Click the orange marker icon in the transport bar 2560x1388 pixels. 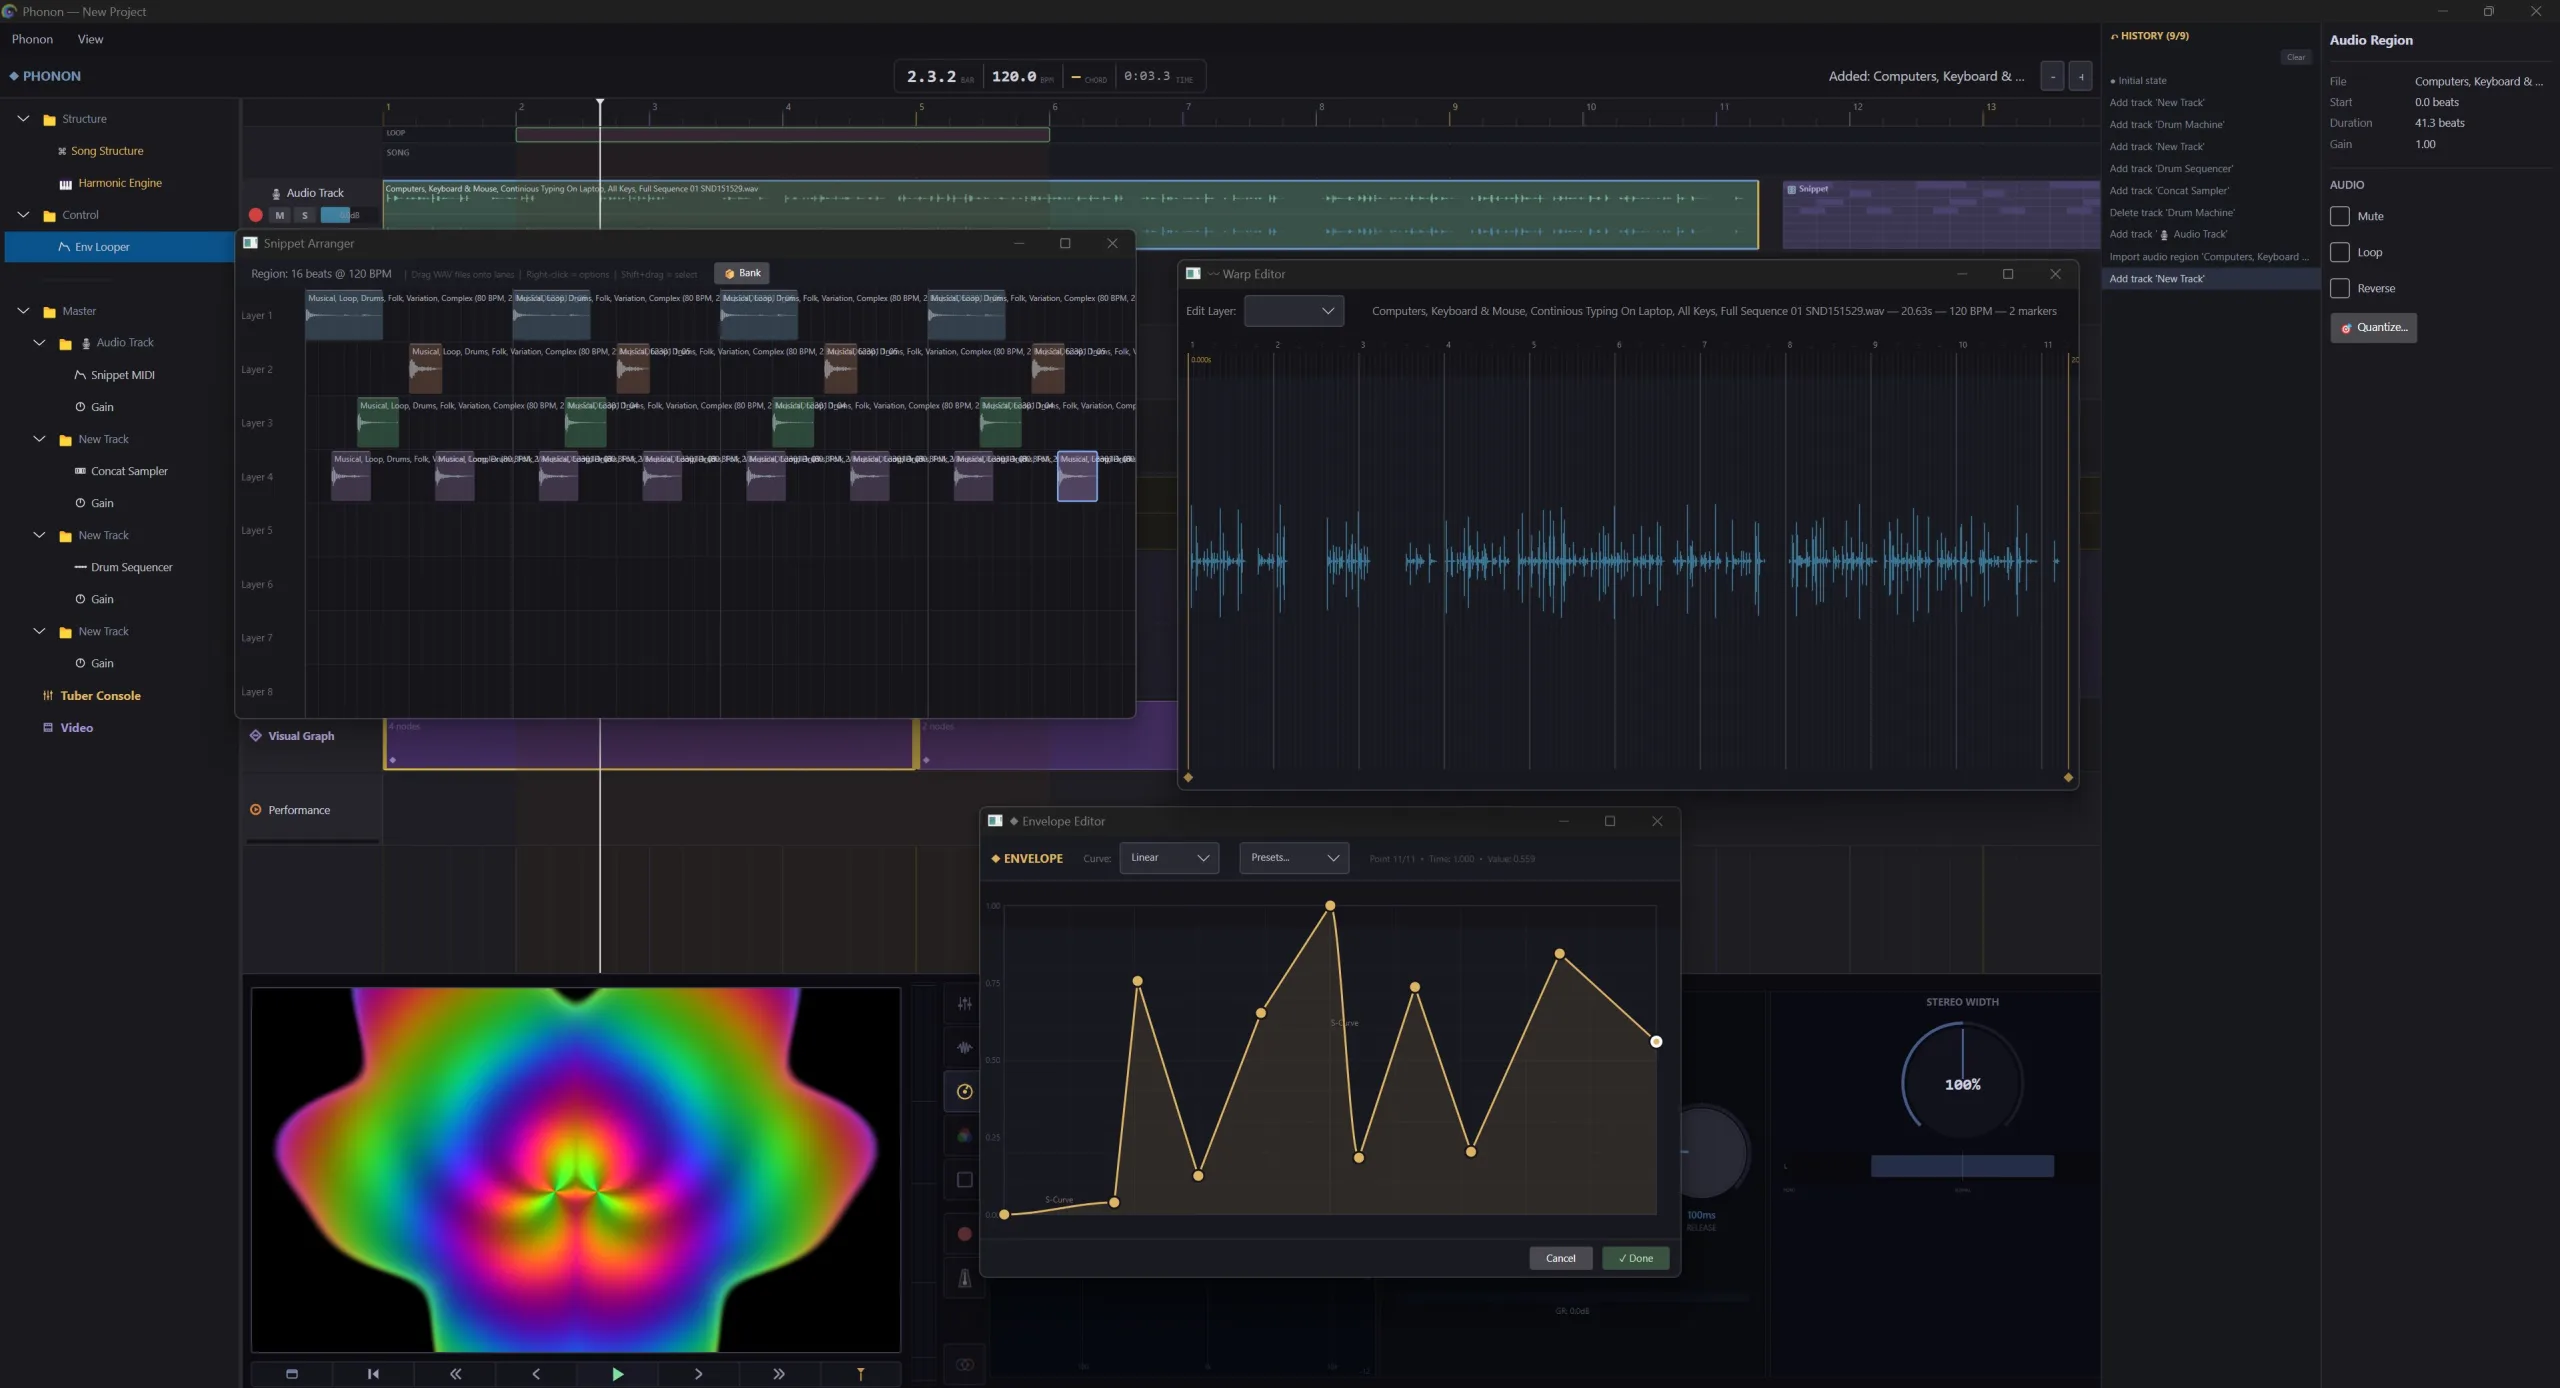[x=860, y=1373]
